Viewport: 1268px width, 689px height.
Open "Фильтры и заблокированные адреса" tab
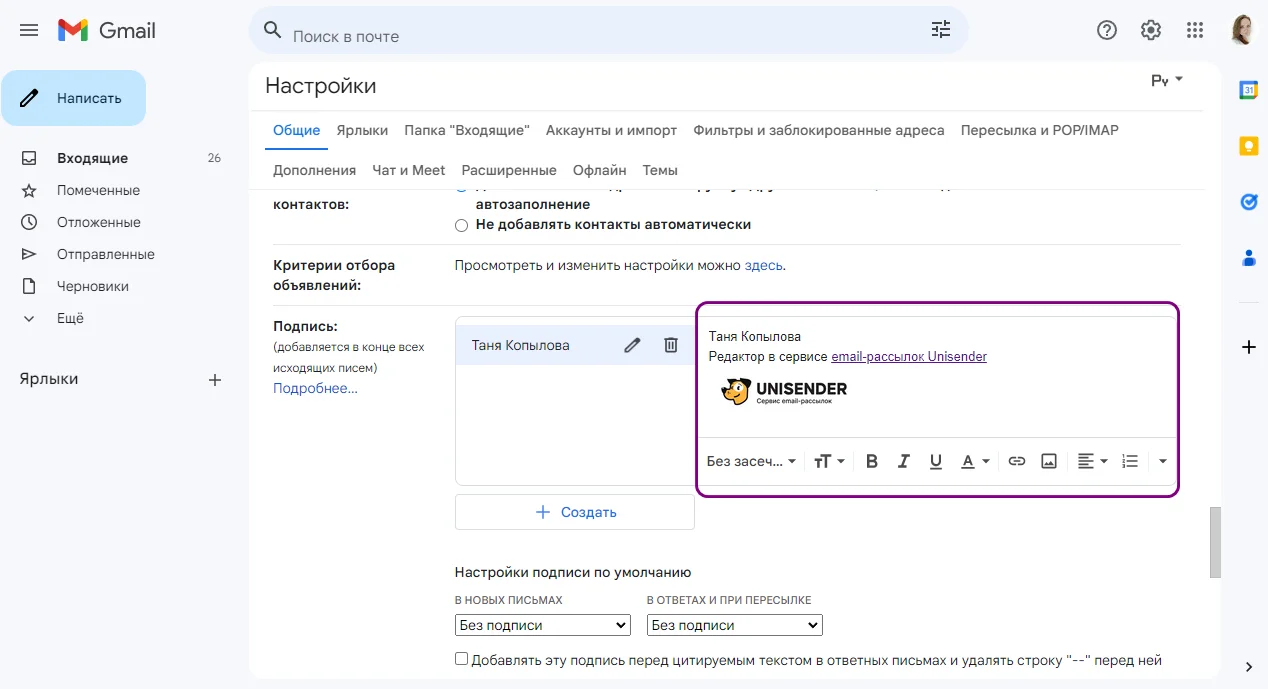point(818,130)
